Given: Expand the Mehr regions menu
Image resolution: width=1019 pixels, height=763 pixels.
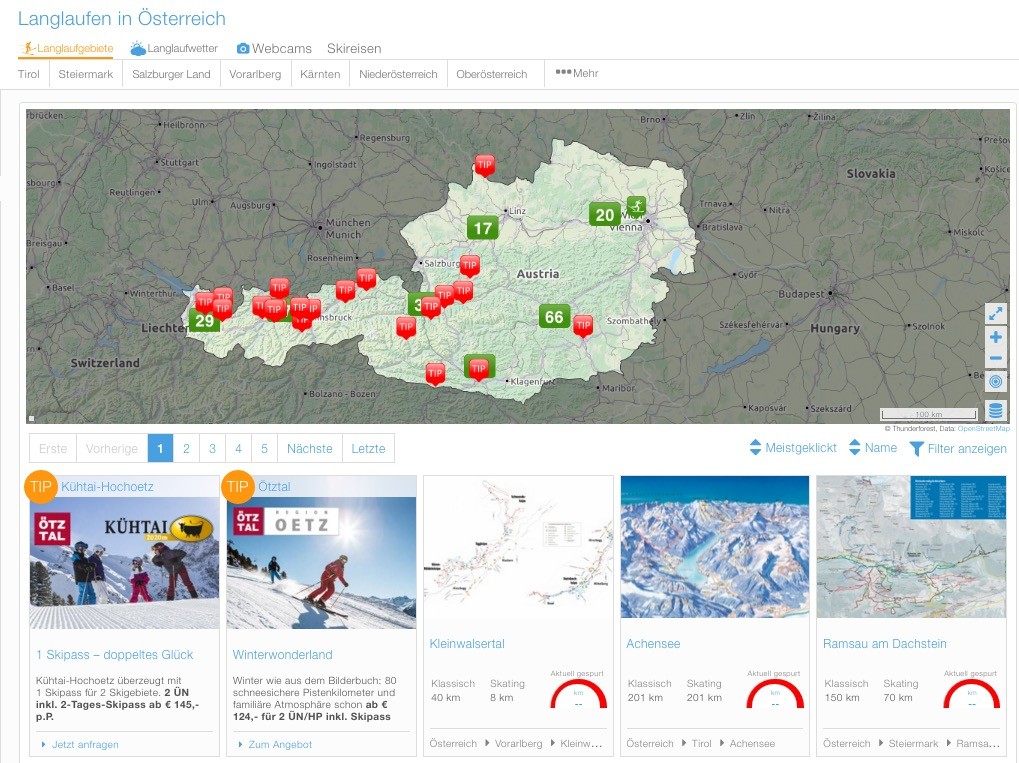Looking at the screenshot, I should (x=577, y=73).
